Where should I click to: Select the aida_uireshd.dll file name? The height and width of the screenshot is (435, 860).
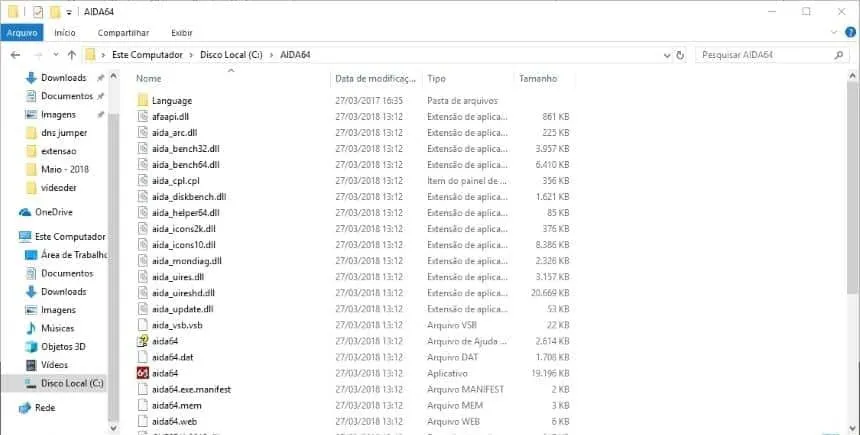tap(183, 293)
